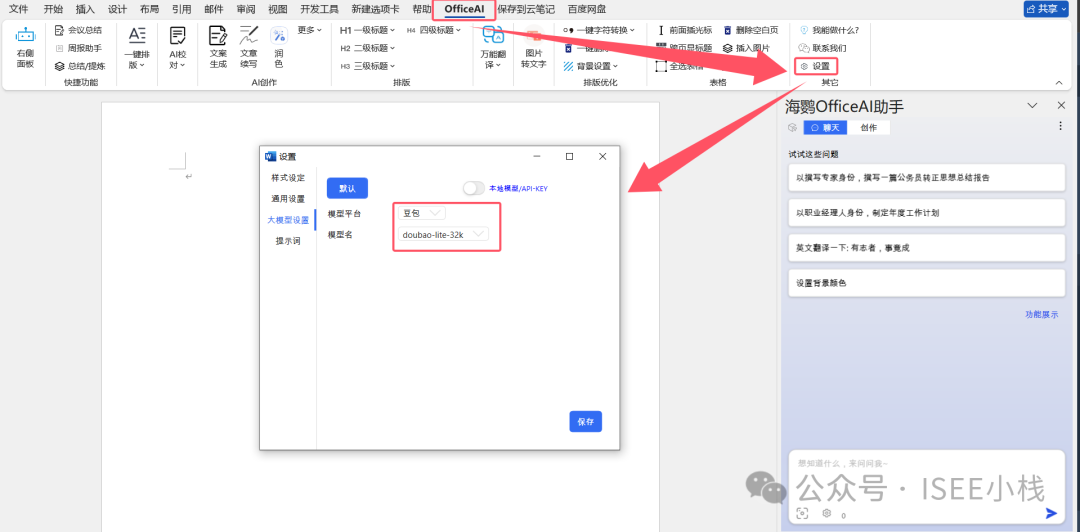Select the OfficeAI ribbon tab
The width and height of the screenshot is (1080, 532).
464,10
